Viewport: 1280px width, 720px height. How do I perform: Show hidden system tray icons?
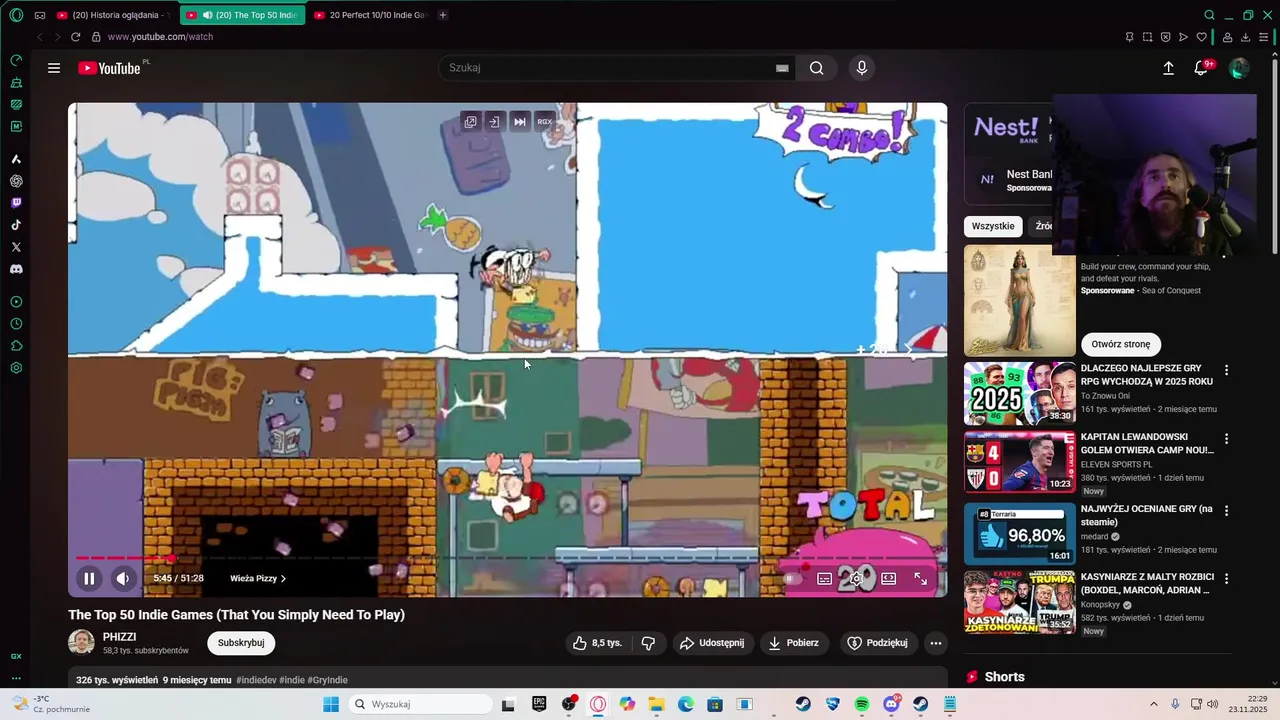[1153, 704]
